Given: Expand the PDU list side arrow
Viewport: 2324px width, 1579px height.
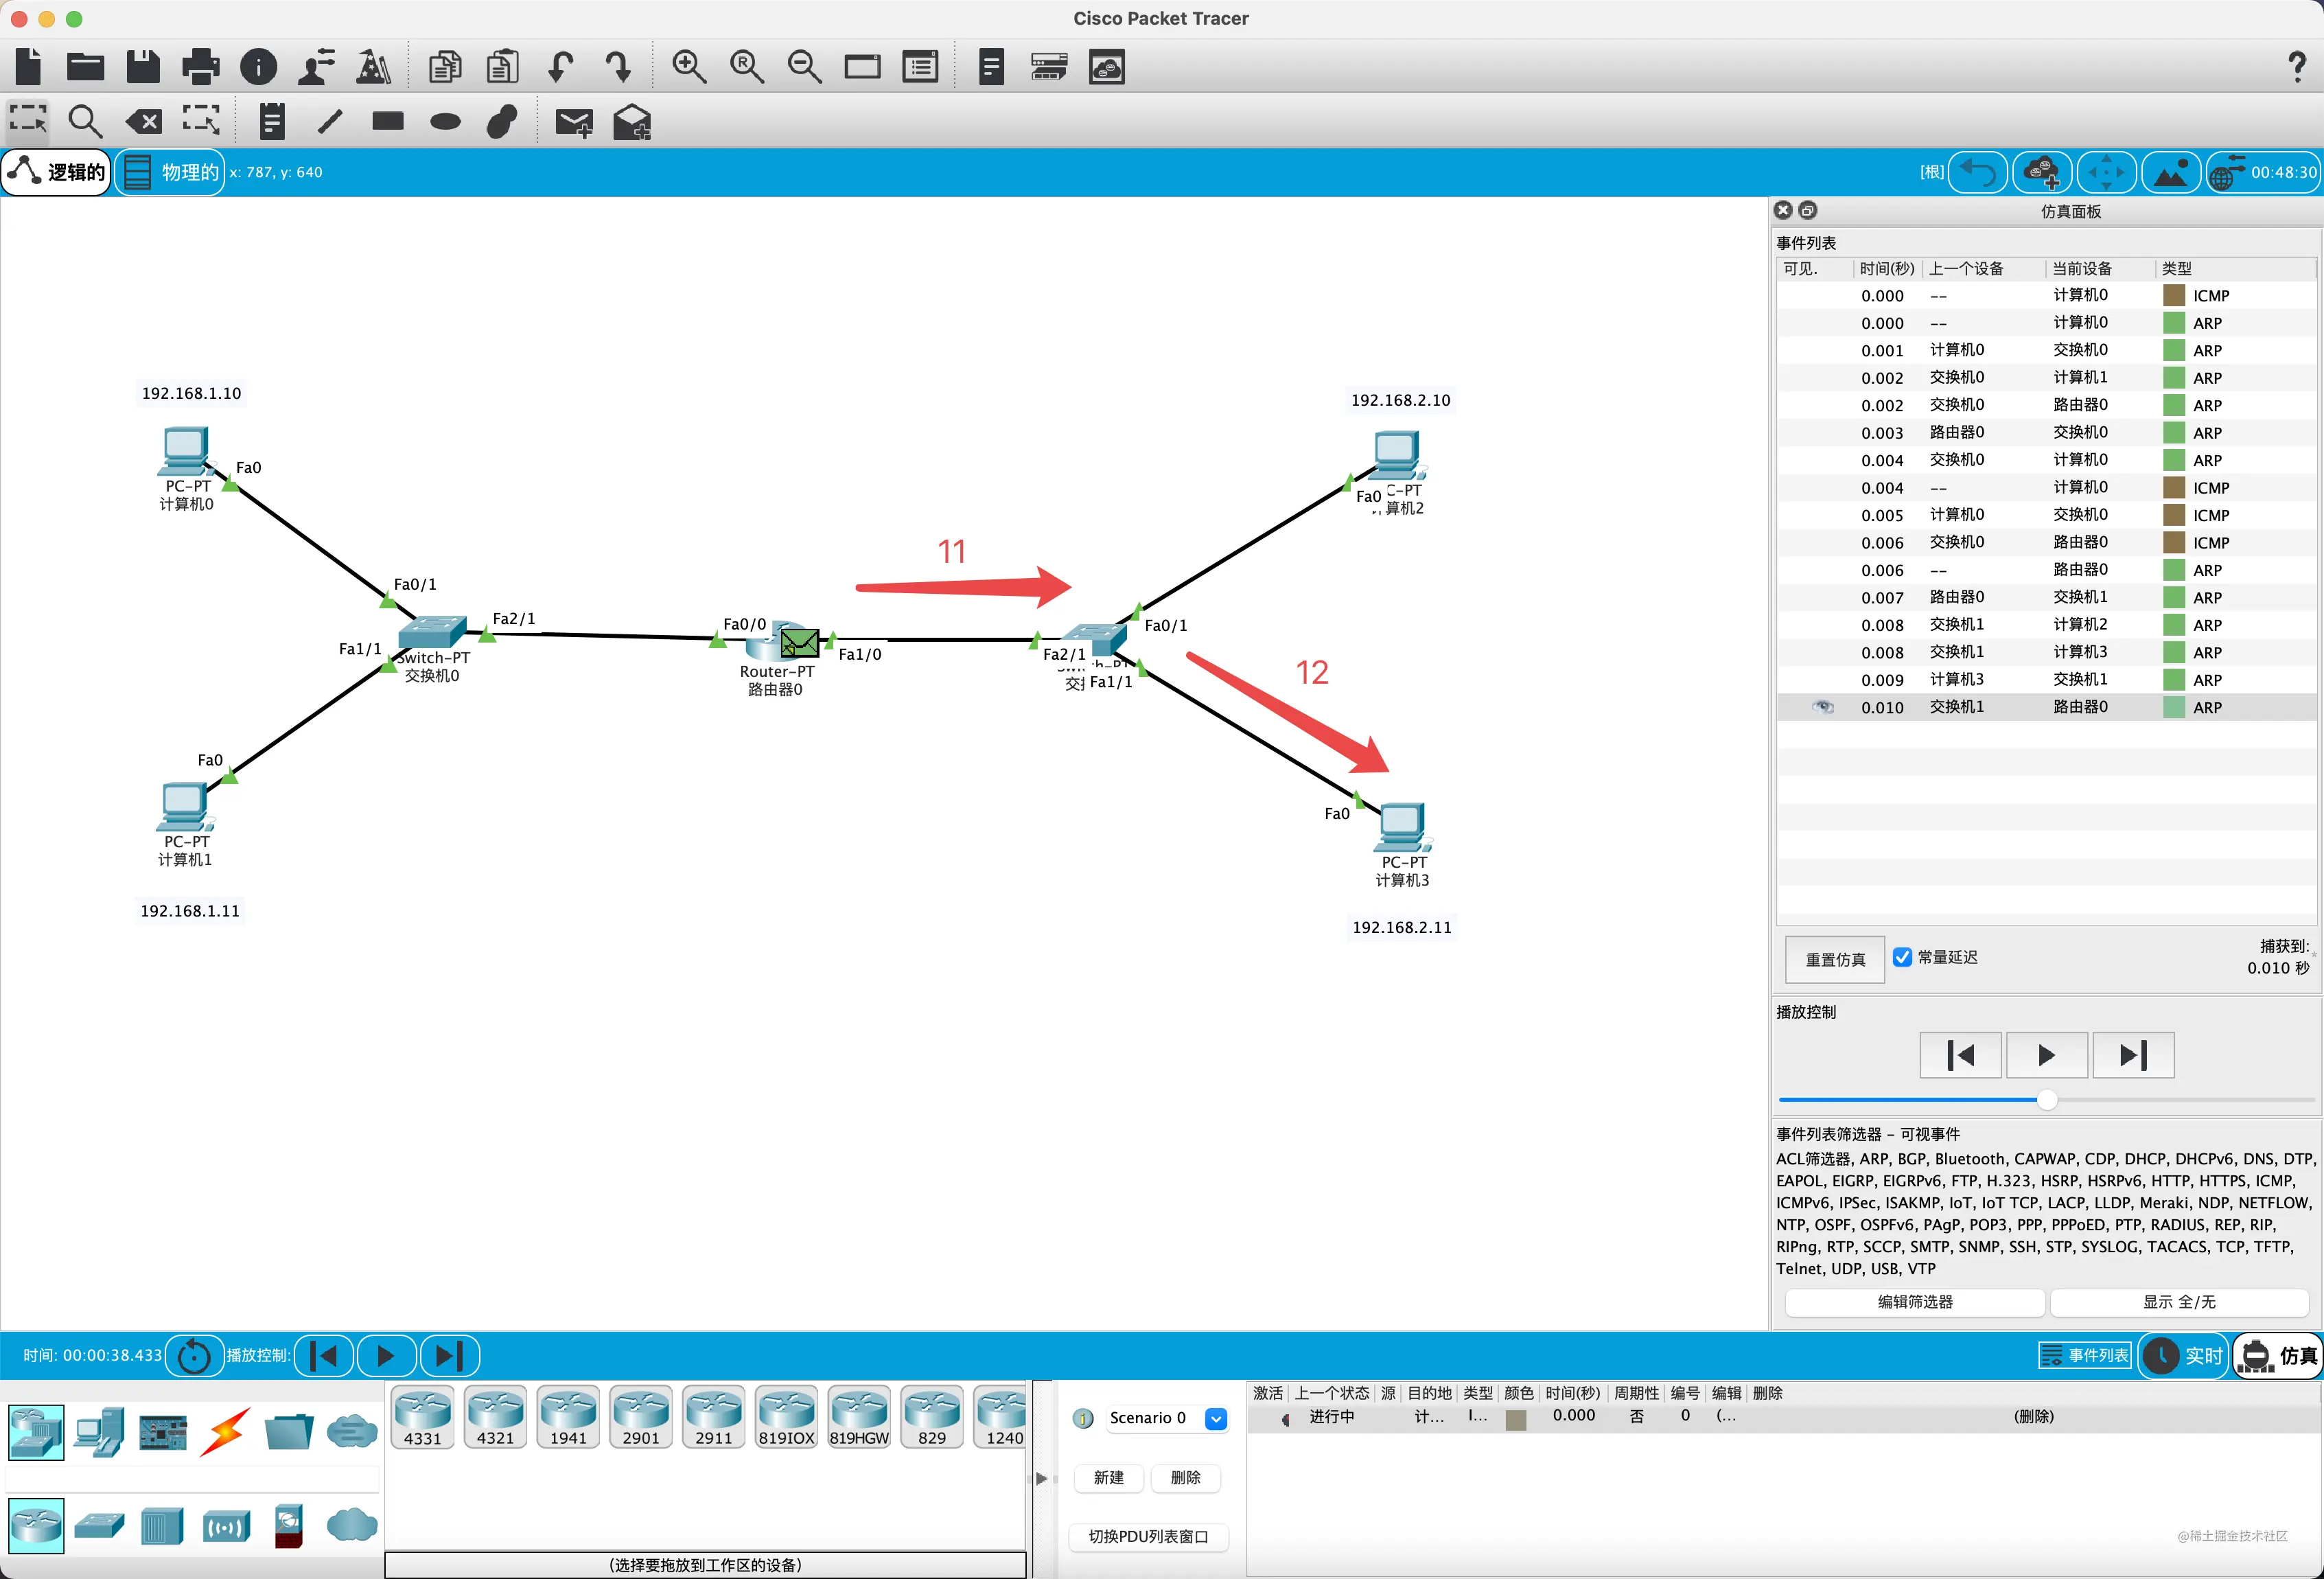Looking at the screenshot, I should (1041, 1478).
